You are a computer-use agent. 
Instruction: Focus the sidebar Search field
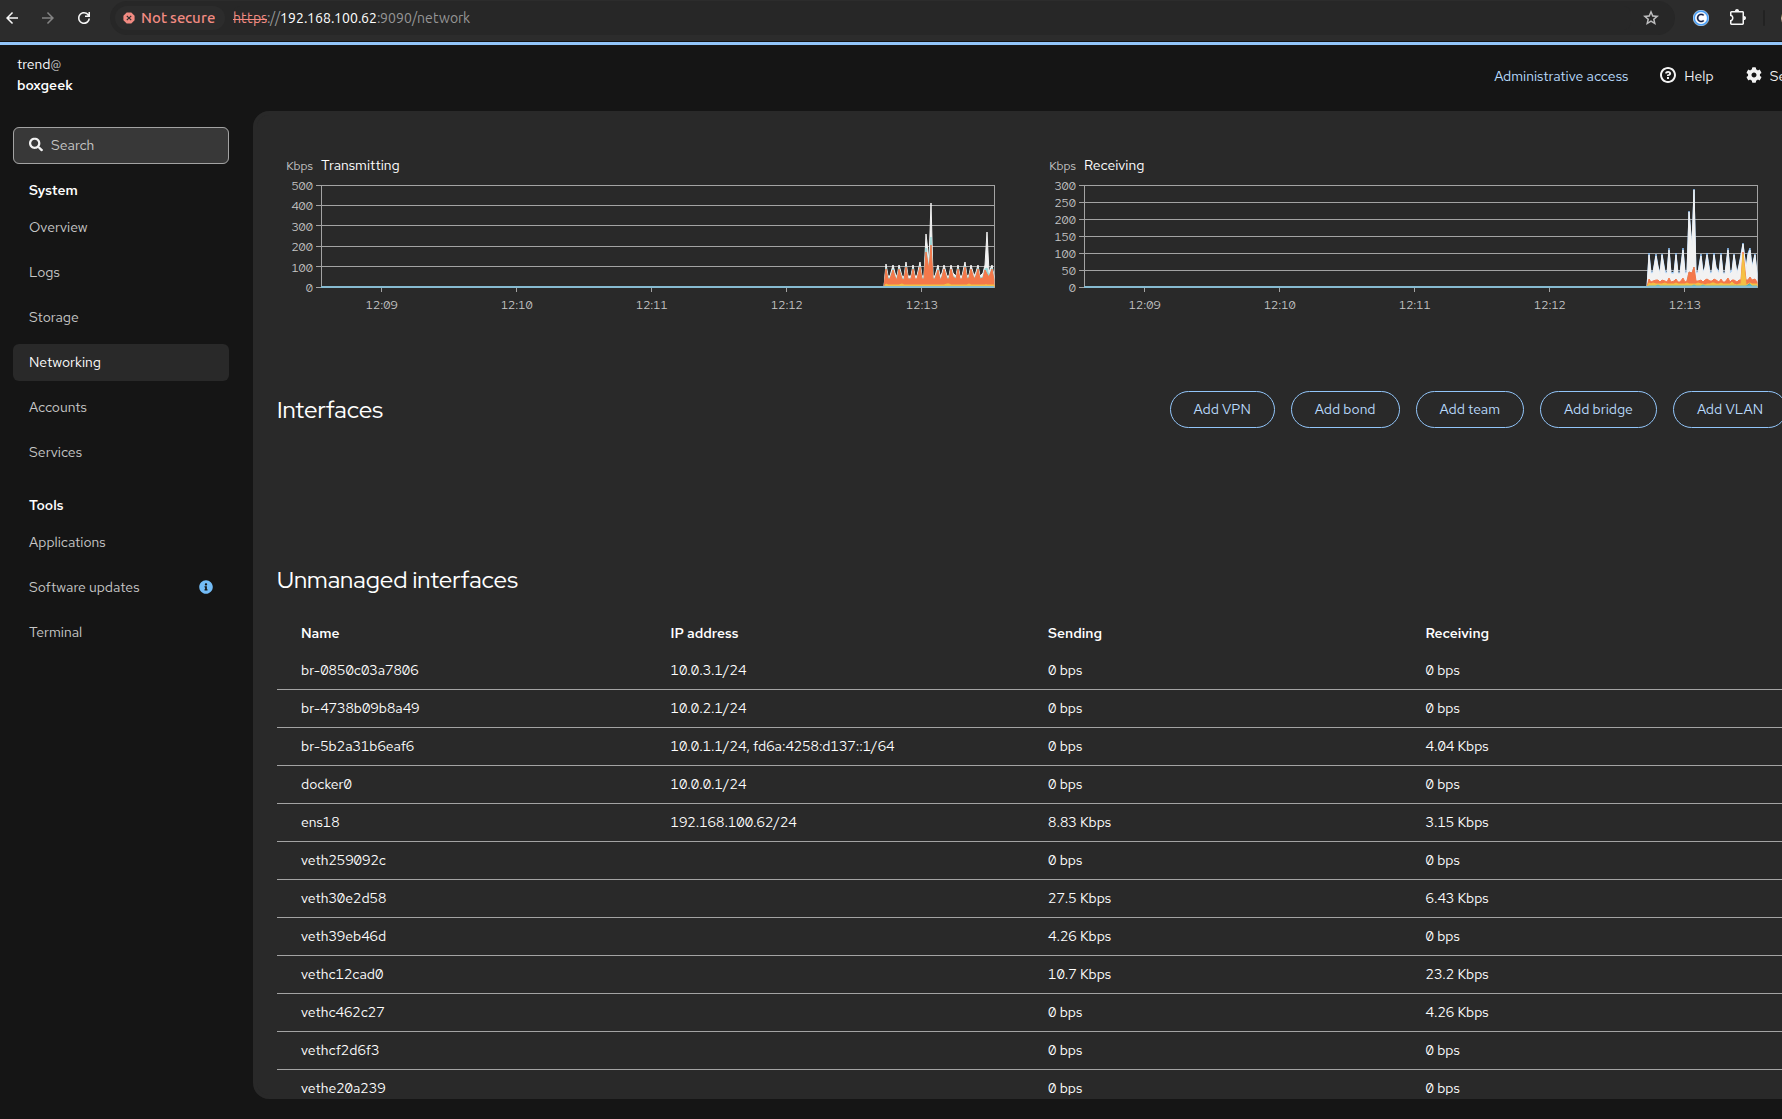tap(121, 145)
